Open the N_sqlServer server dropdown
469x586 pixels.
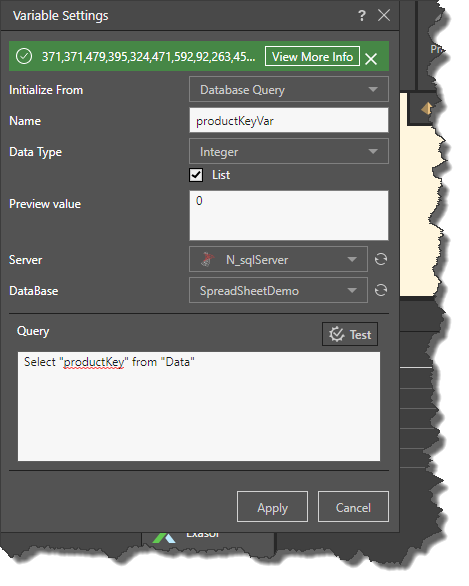[x=278, y=259]
